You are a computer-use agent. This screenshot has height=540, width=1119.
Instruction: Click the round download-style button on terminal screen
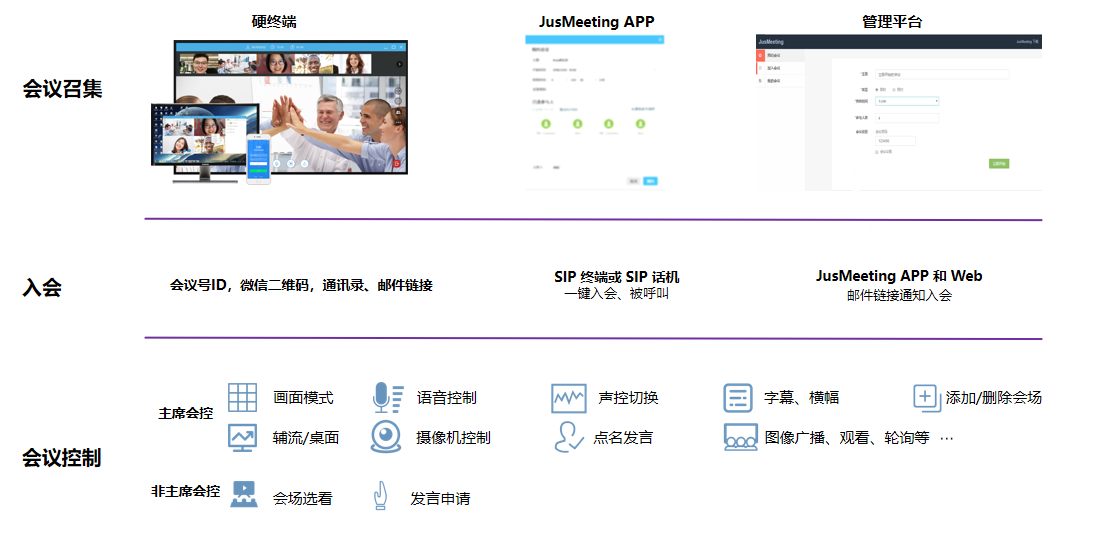click(304, 163)
